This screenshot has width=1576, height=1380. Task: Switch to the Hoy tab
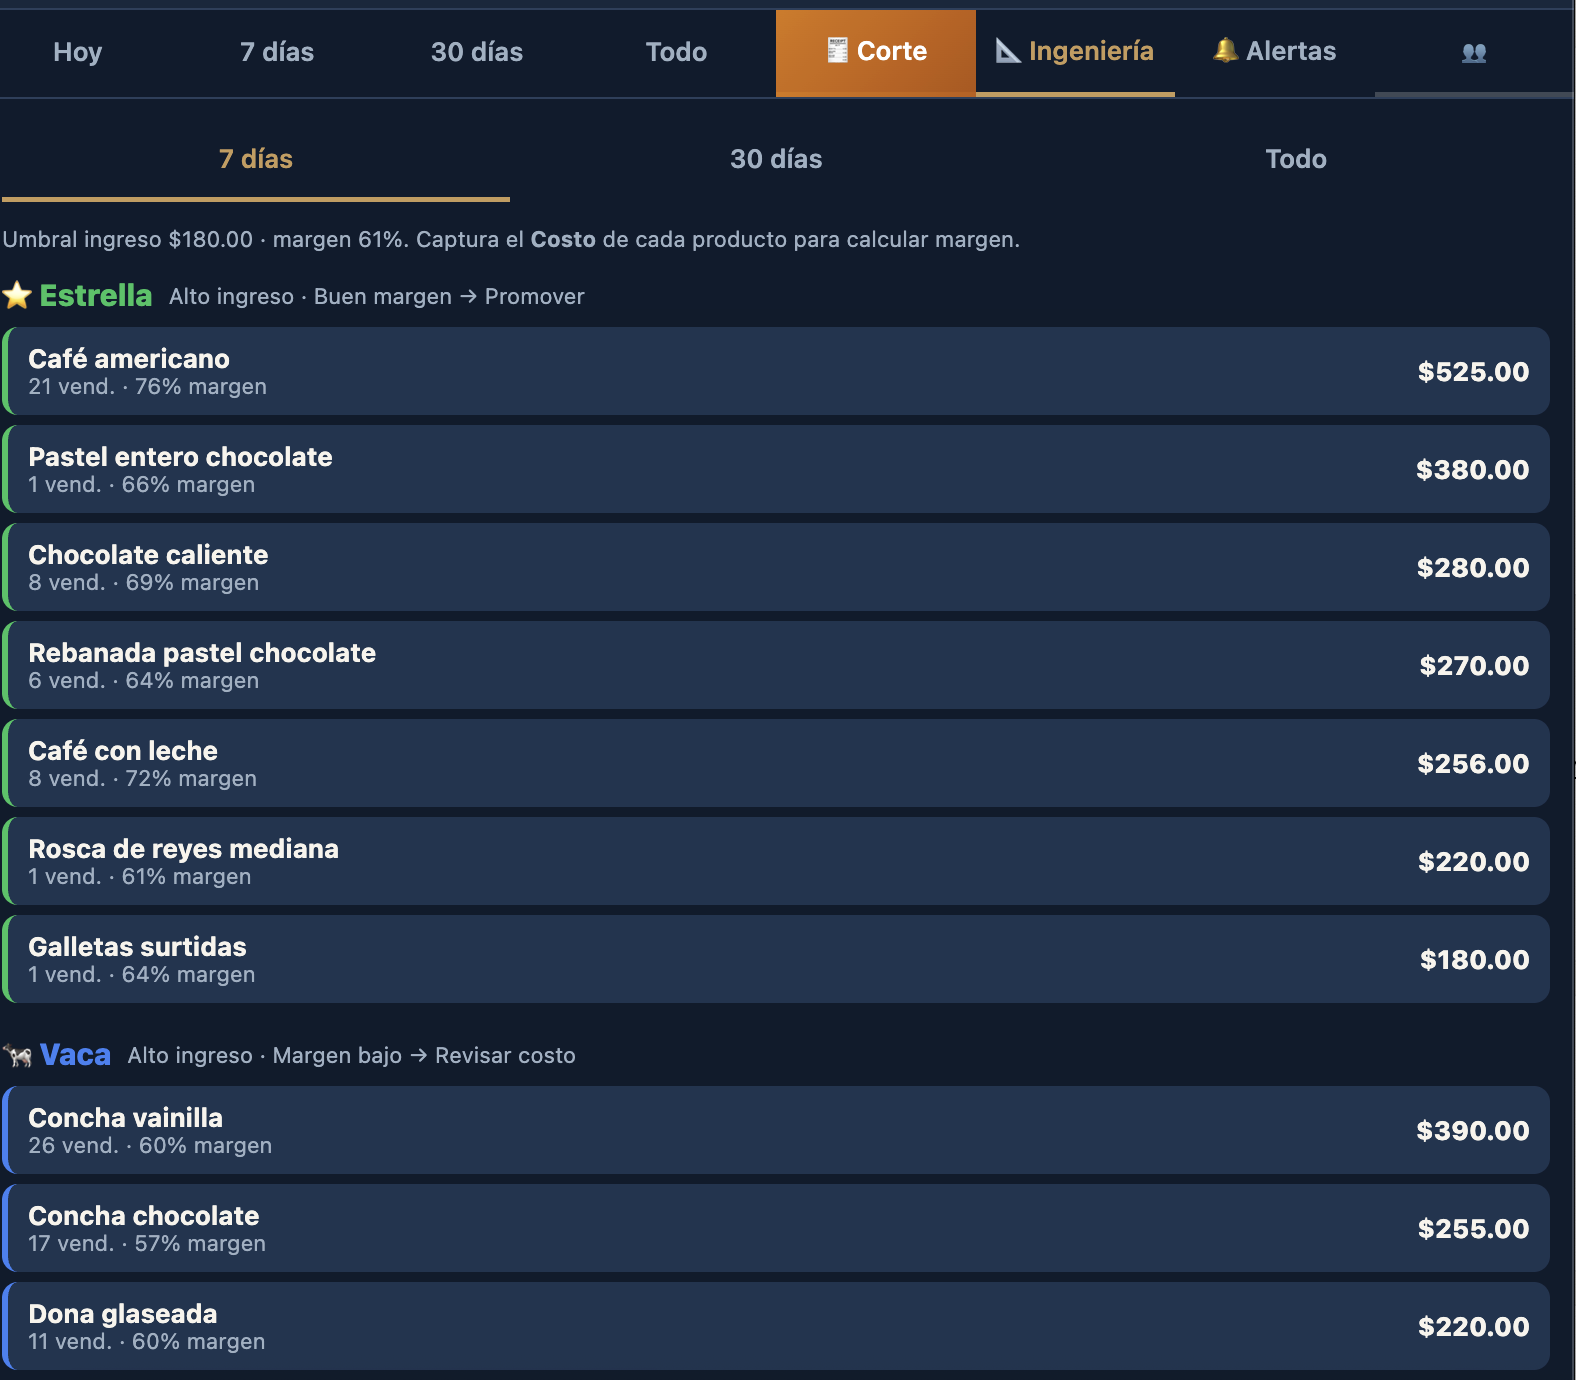78,52
